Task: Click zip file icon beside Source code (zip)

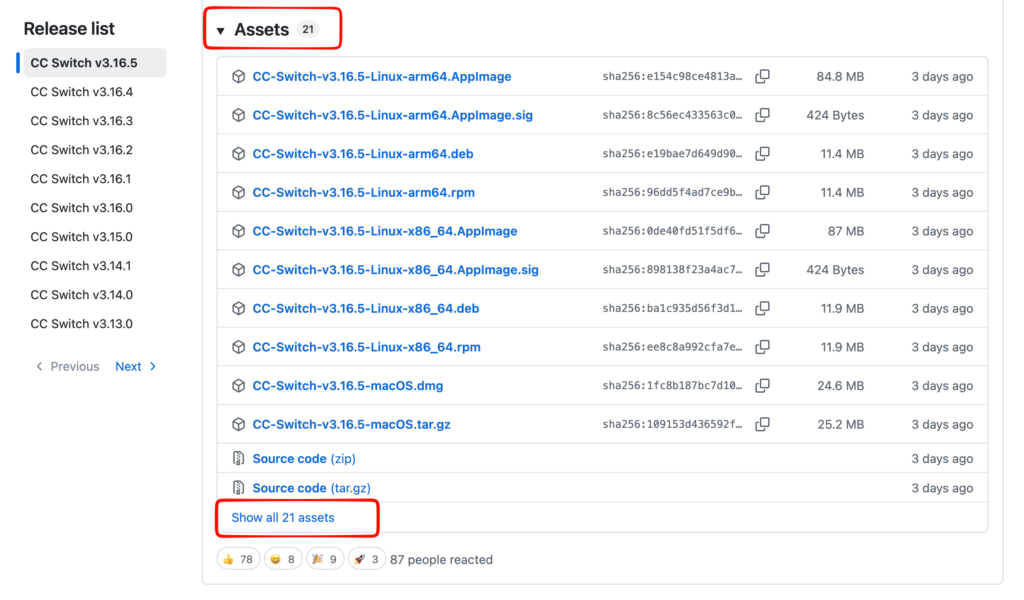Action: point(238,458)
